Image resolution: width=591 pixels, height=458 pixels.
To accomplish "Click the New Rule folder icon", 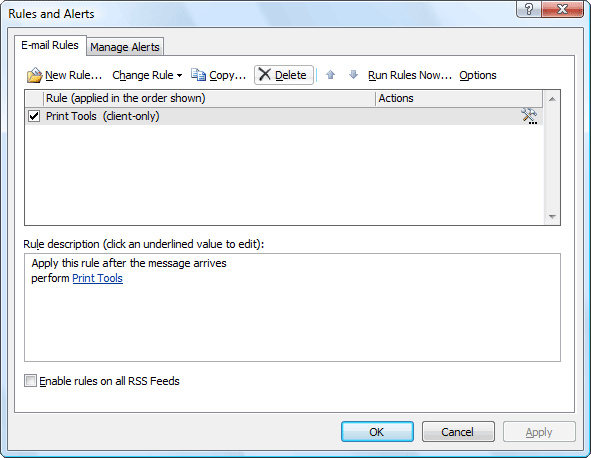I will pyautogui.click(x=35, y=75).
